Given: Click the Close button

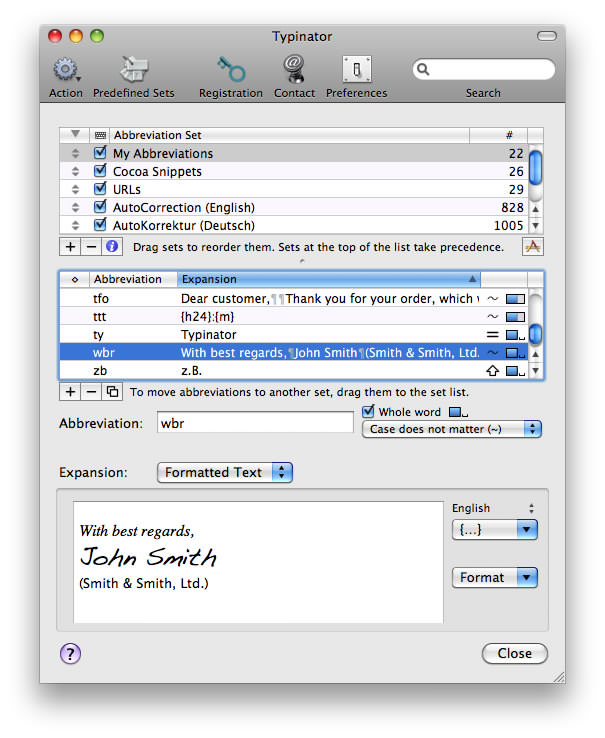Looking at the screenshot, I should (514, 653).
